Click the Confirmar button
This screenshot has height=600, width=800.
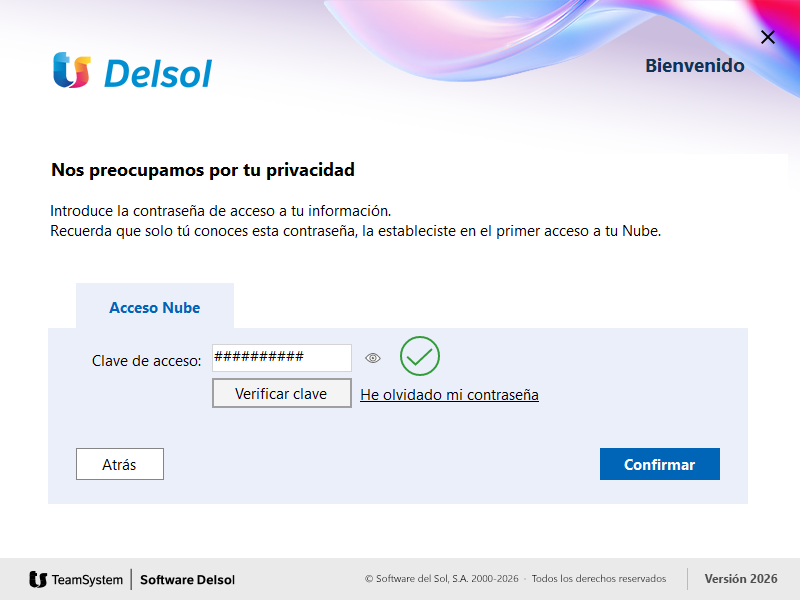tap(660, 464)
